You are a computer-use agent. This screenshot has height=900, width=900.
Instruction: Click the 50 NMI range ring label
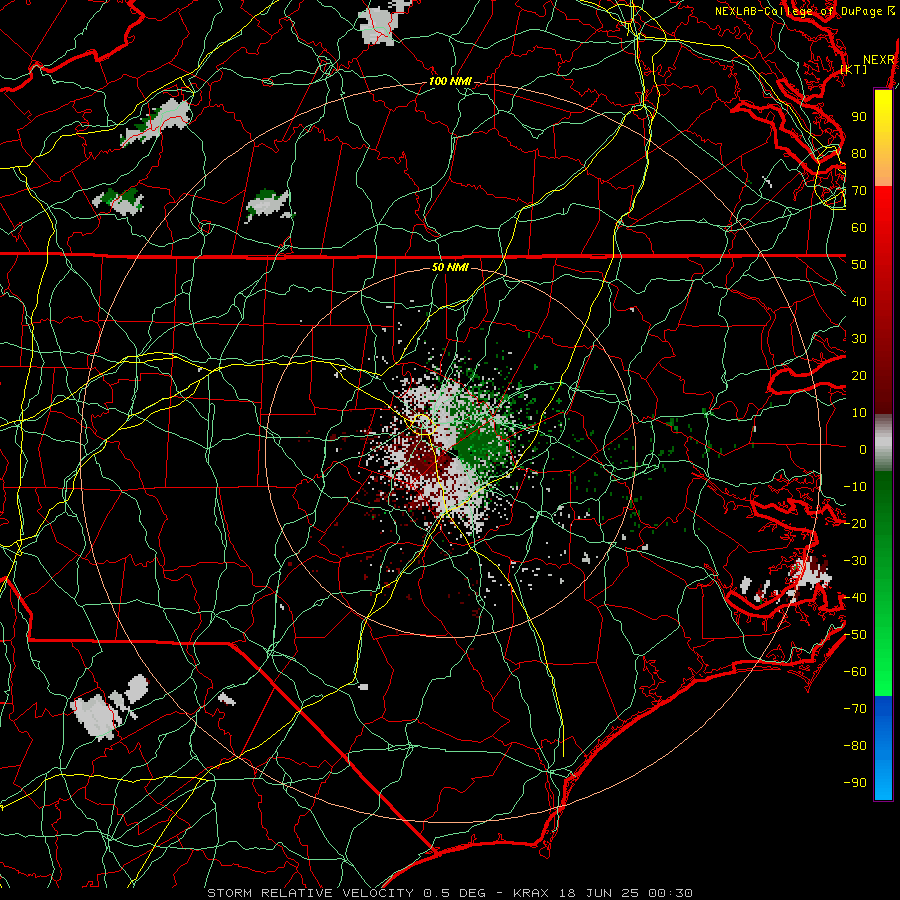(450, 267)
